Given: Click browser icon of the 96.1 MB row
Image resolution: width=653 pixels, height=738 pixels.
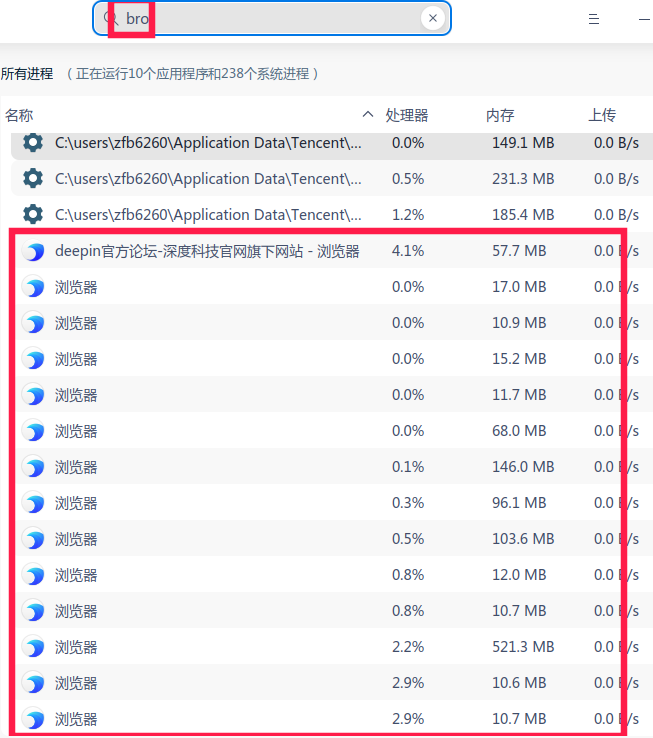Looking at the screenshot, I should (x=33, y=503).
